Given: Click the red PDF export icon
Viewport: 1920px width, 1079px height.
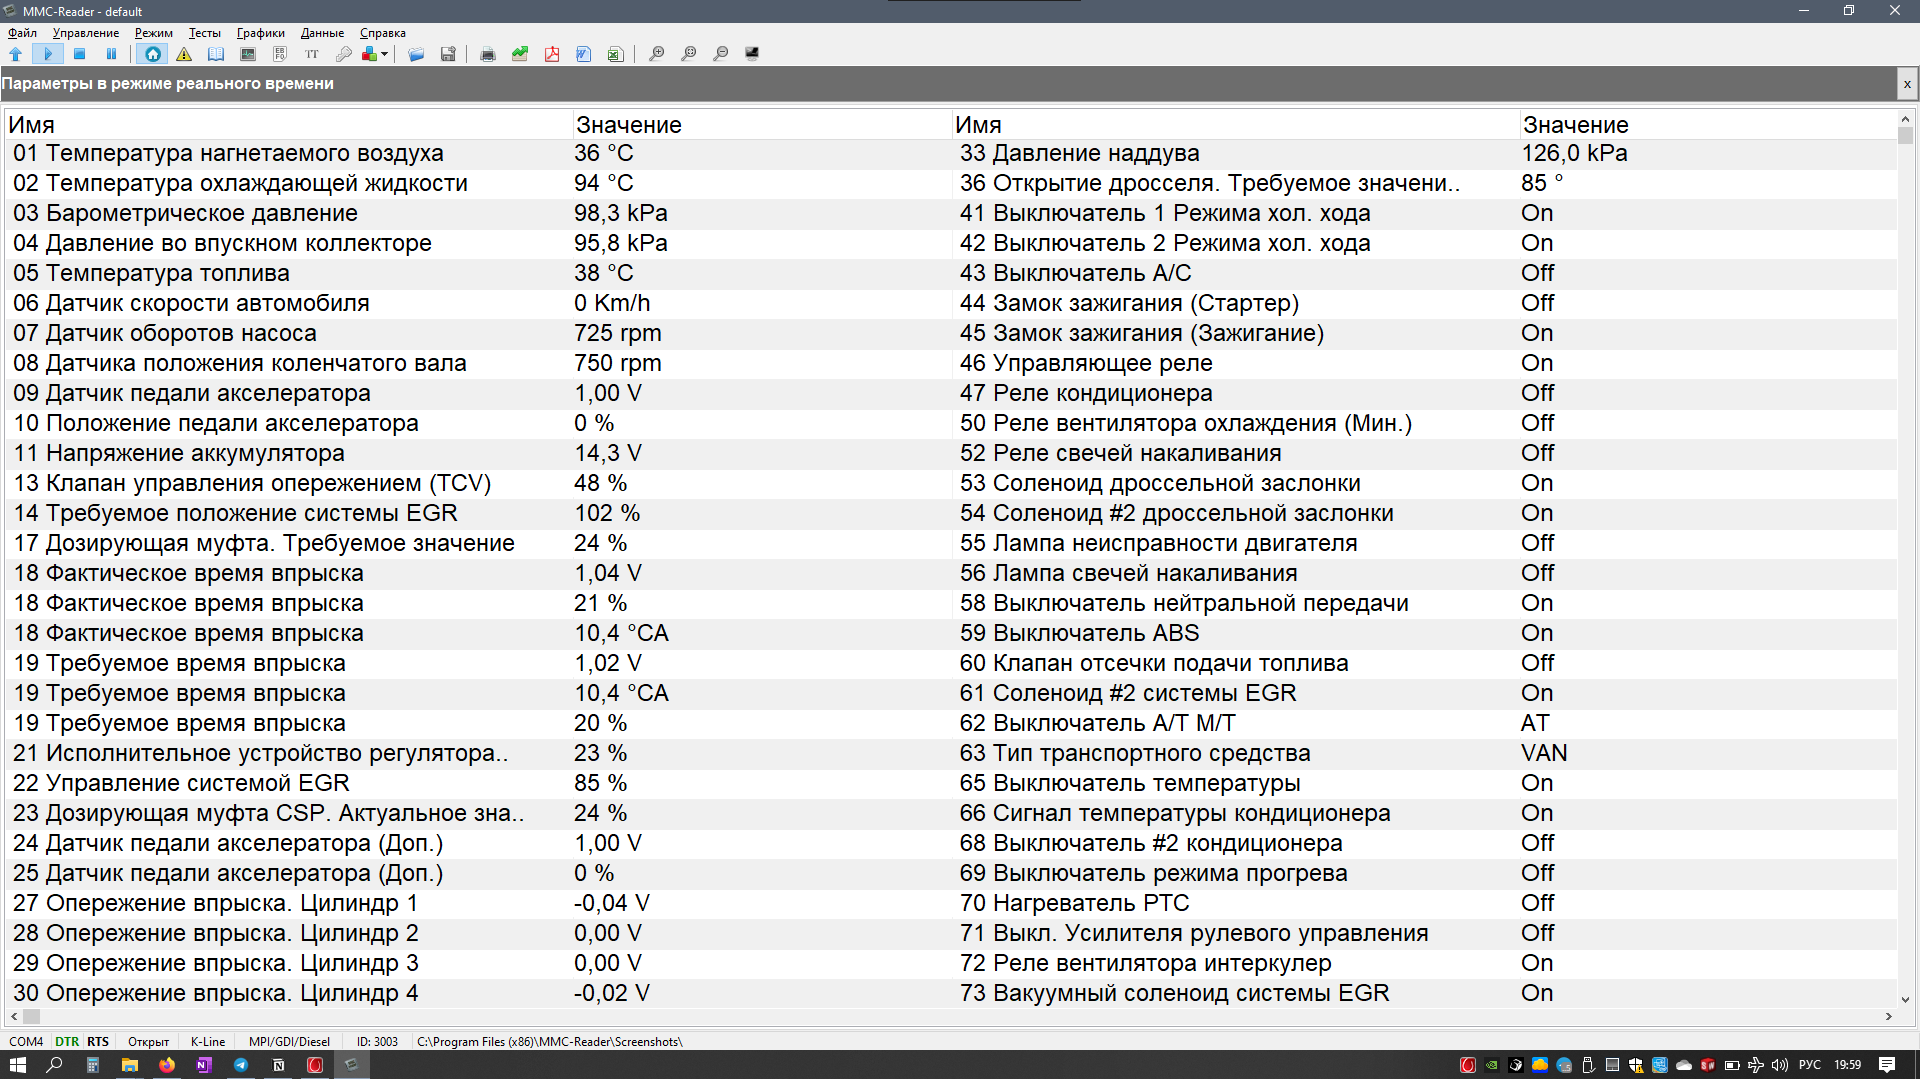Looking at the screenshot, I should 552,54.
